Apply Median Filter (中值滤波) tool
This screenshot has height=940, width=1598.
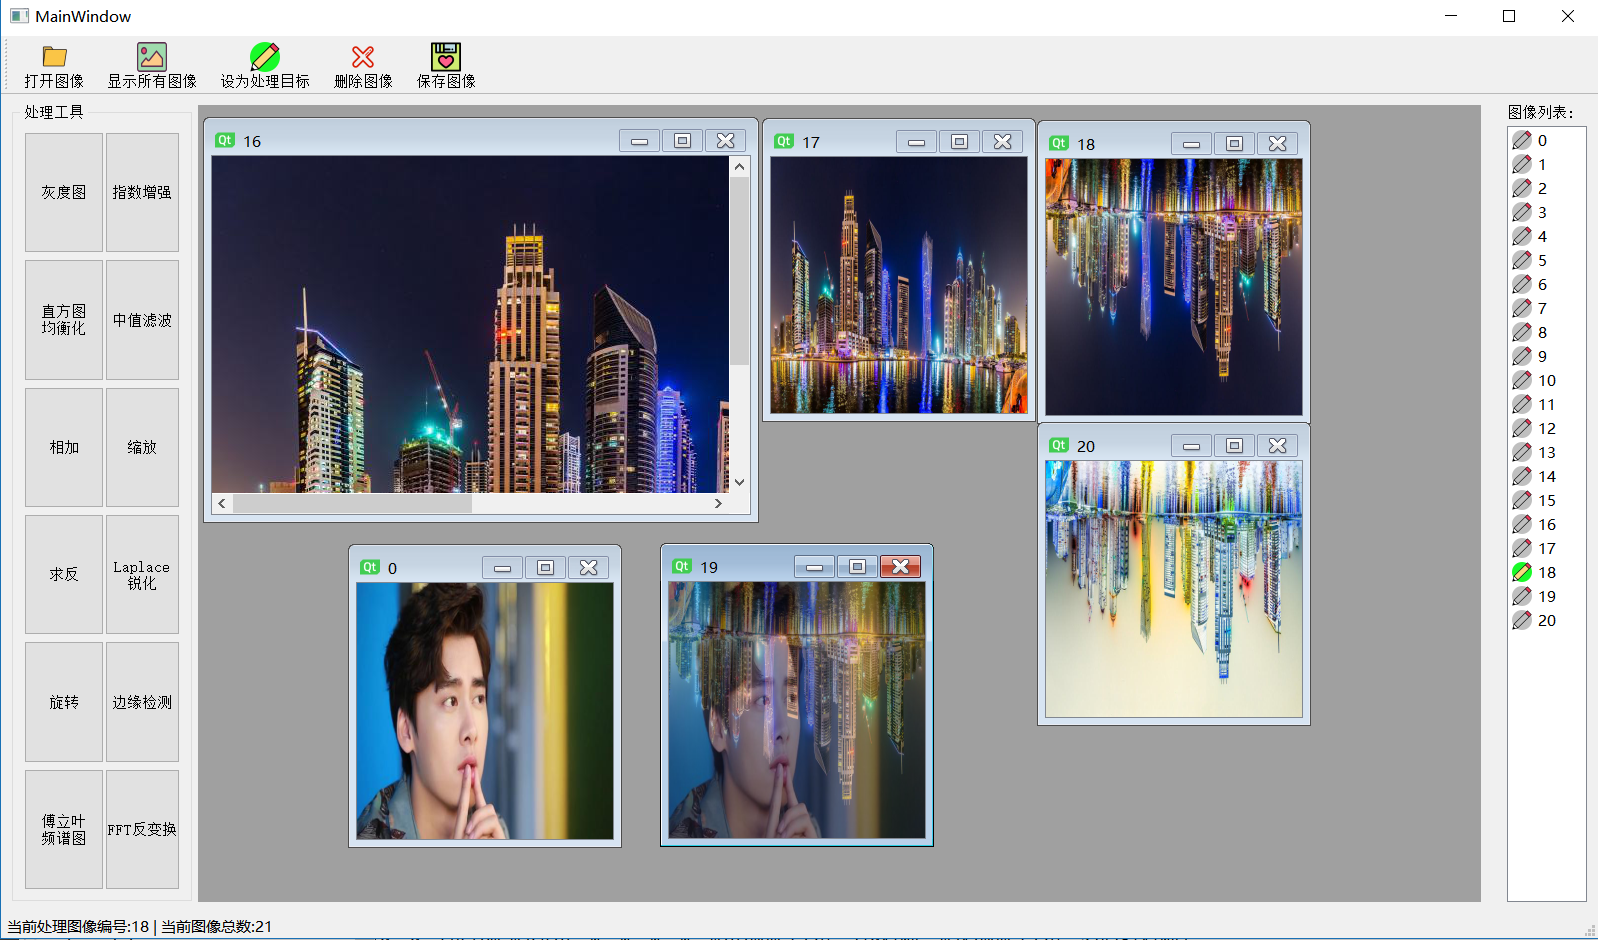point(142,320)
